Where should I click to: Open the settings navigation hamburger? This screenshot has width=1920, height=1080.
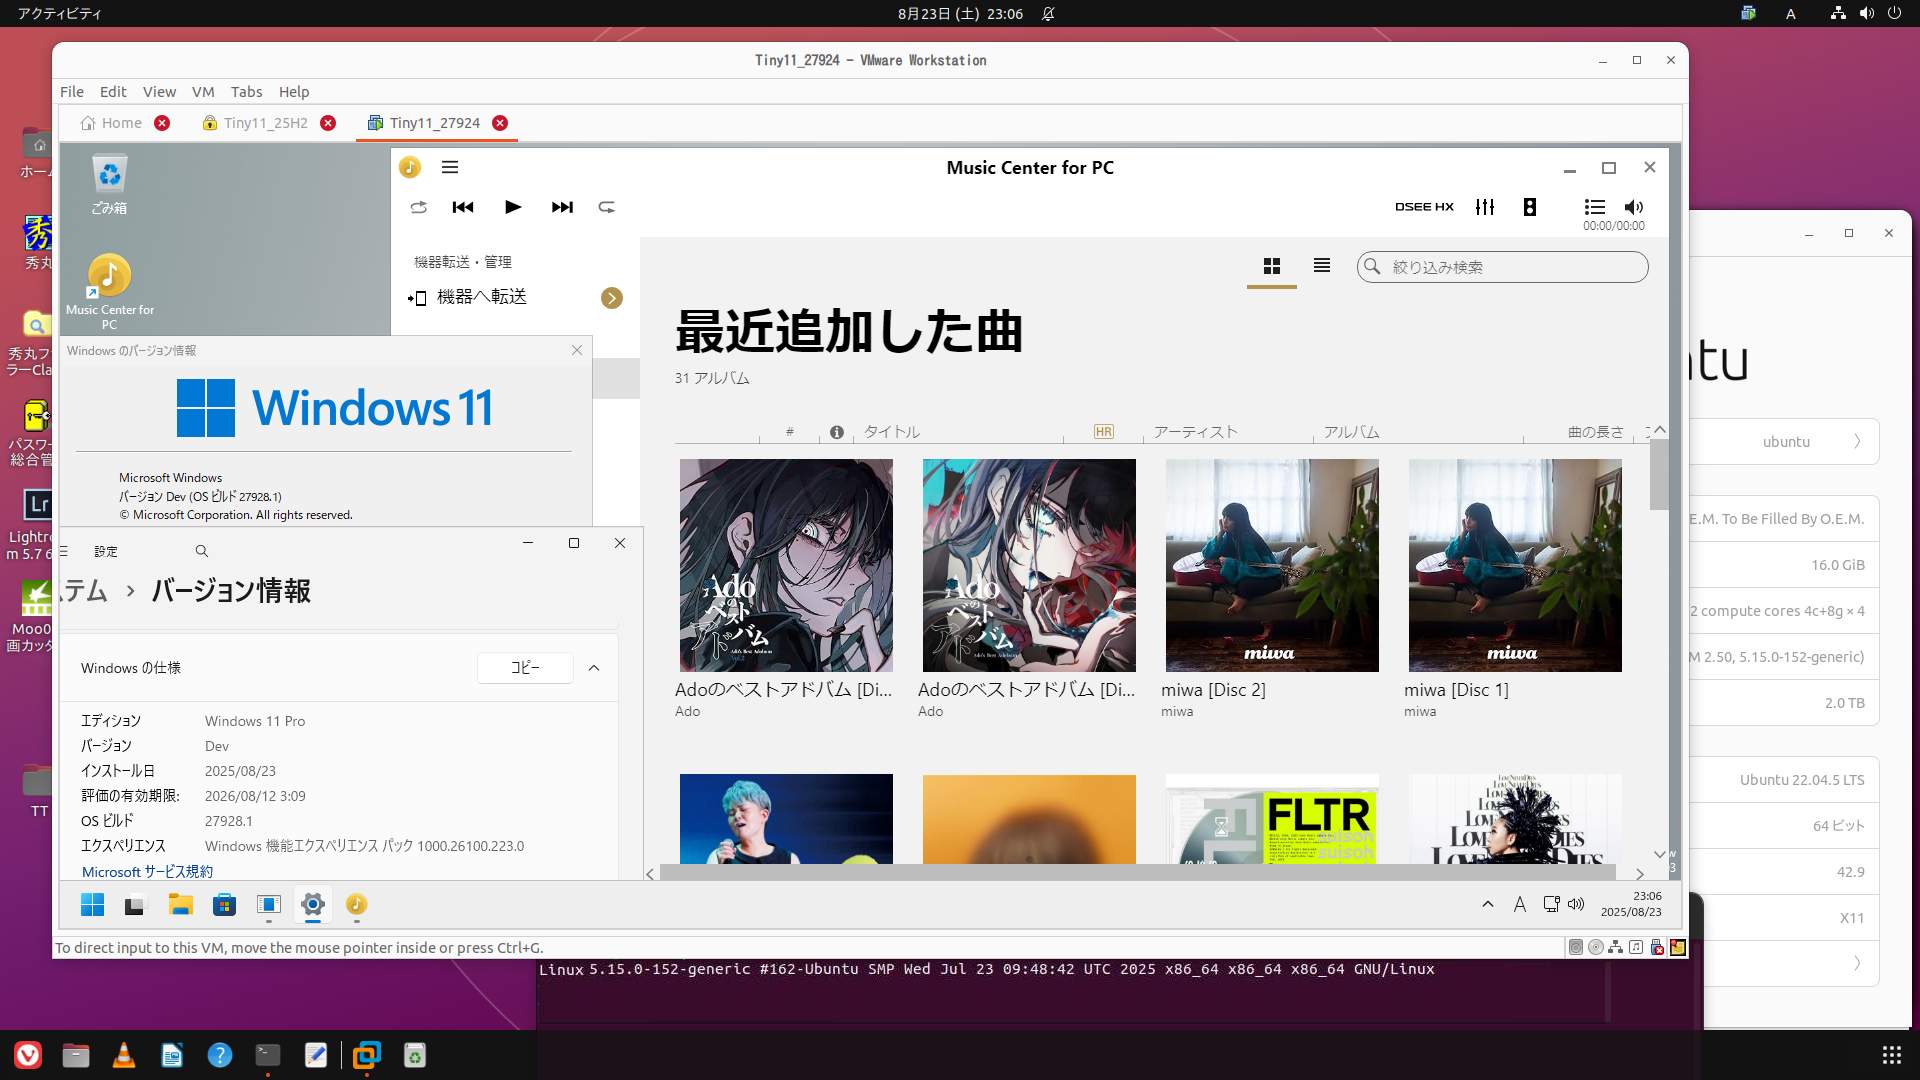click(x=64, y=551)
